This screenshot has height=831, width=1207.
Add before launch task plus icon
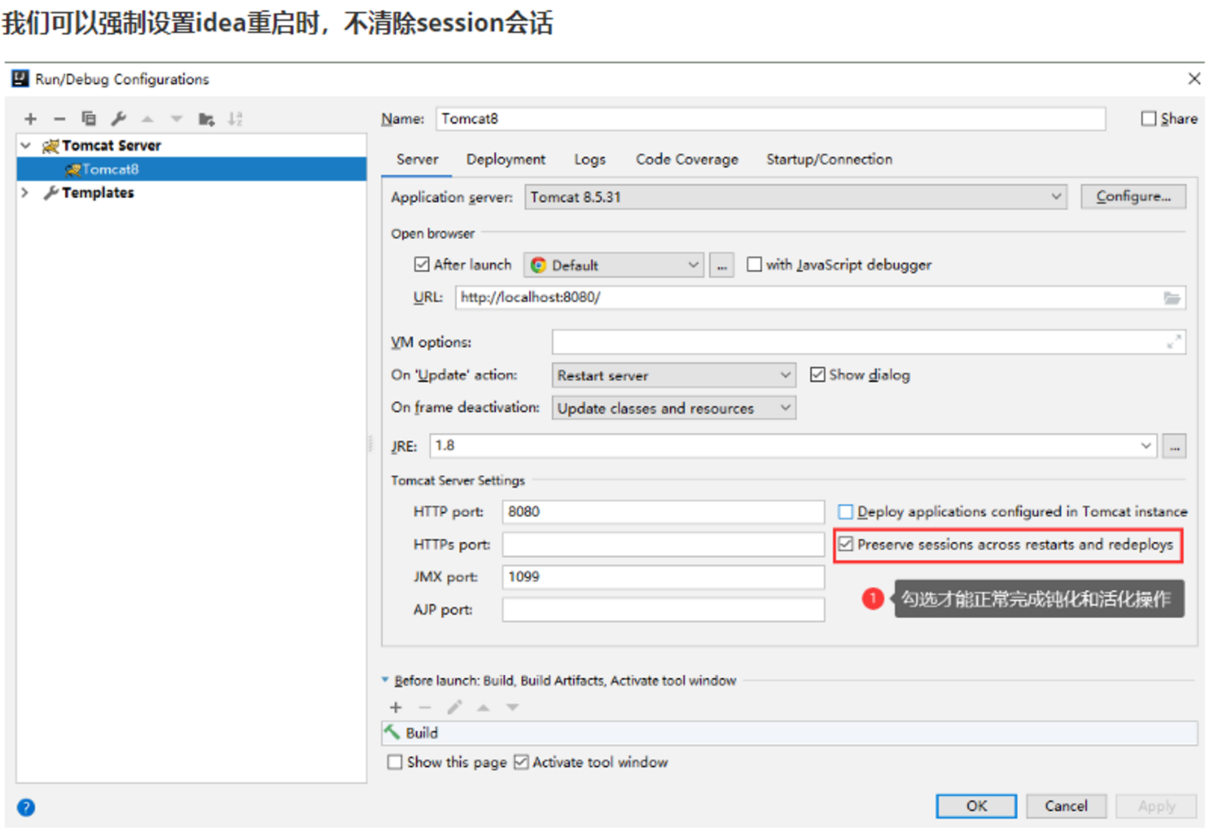tap(396, 707)
